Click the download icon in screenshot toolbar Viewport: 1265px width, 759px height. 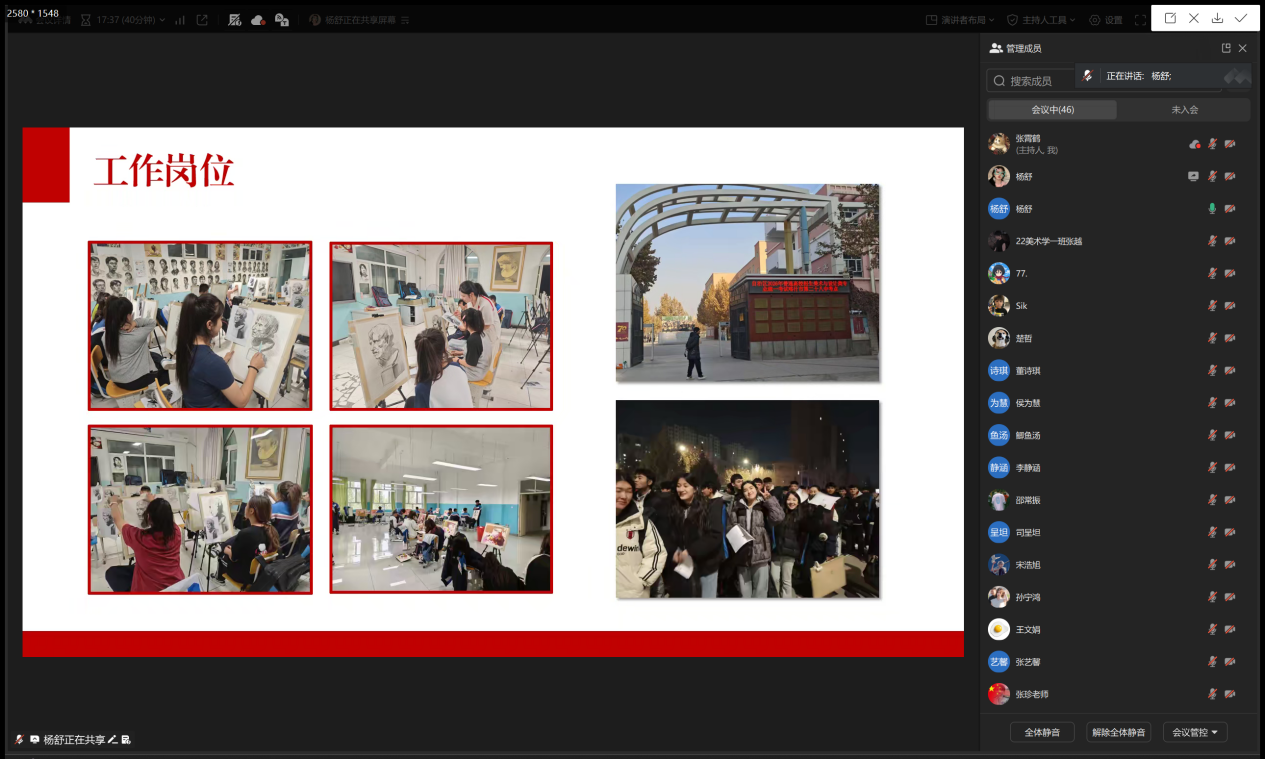1217,18
